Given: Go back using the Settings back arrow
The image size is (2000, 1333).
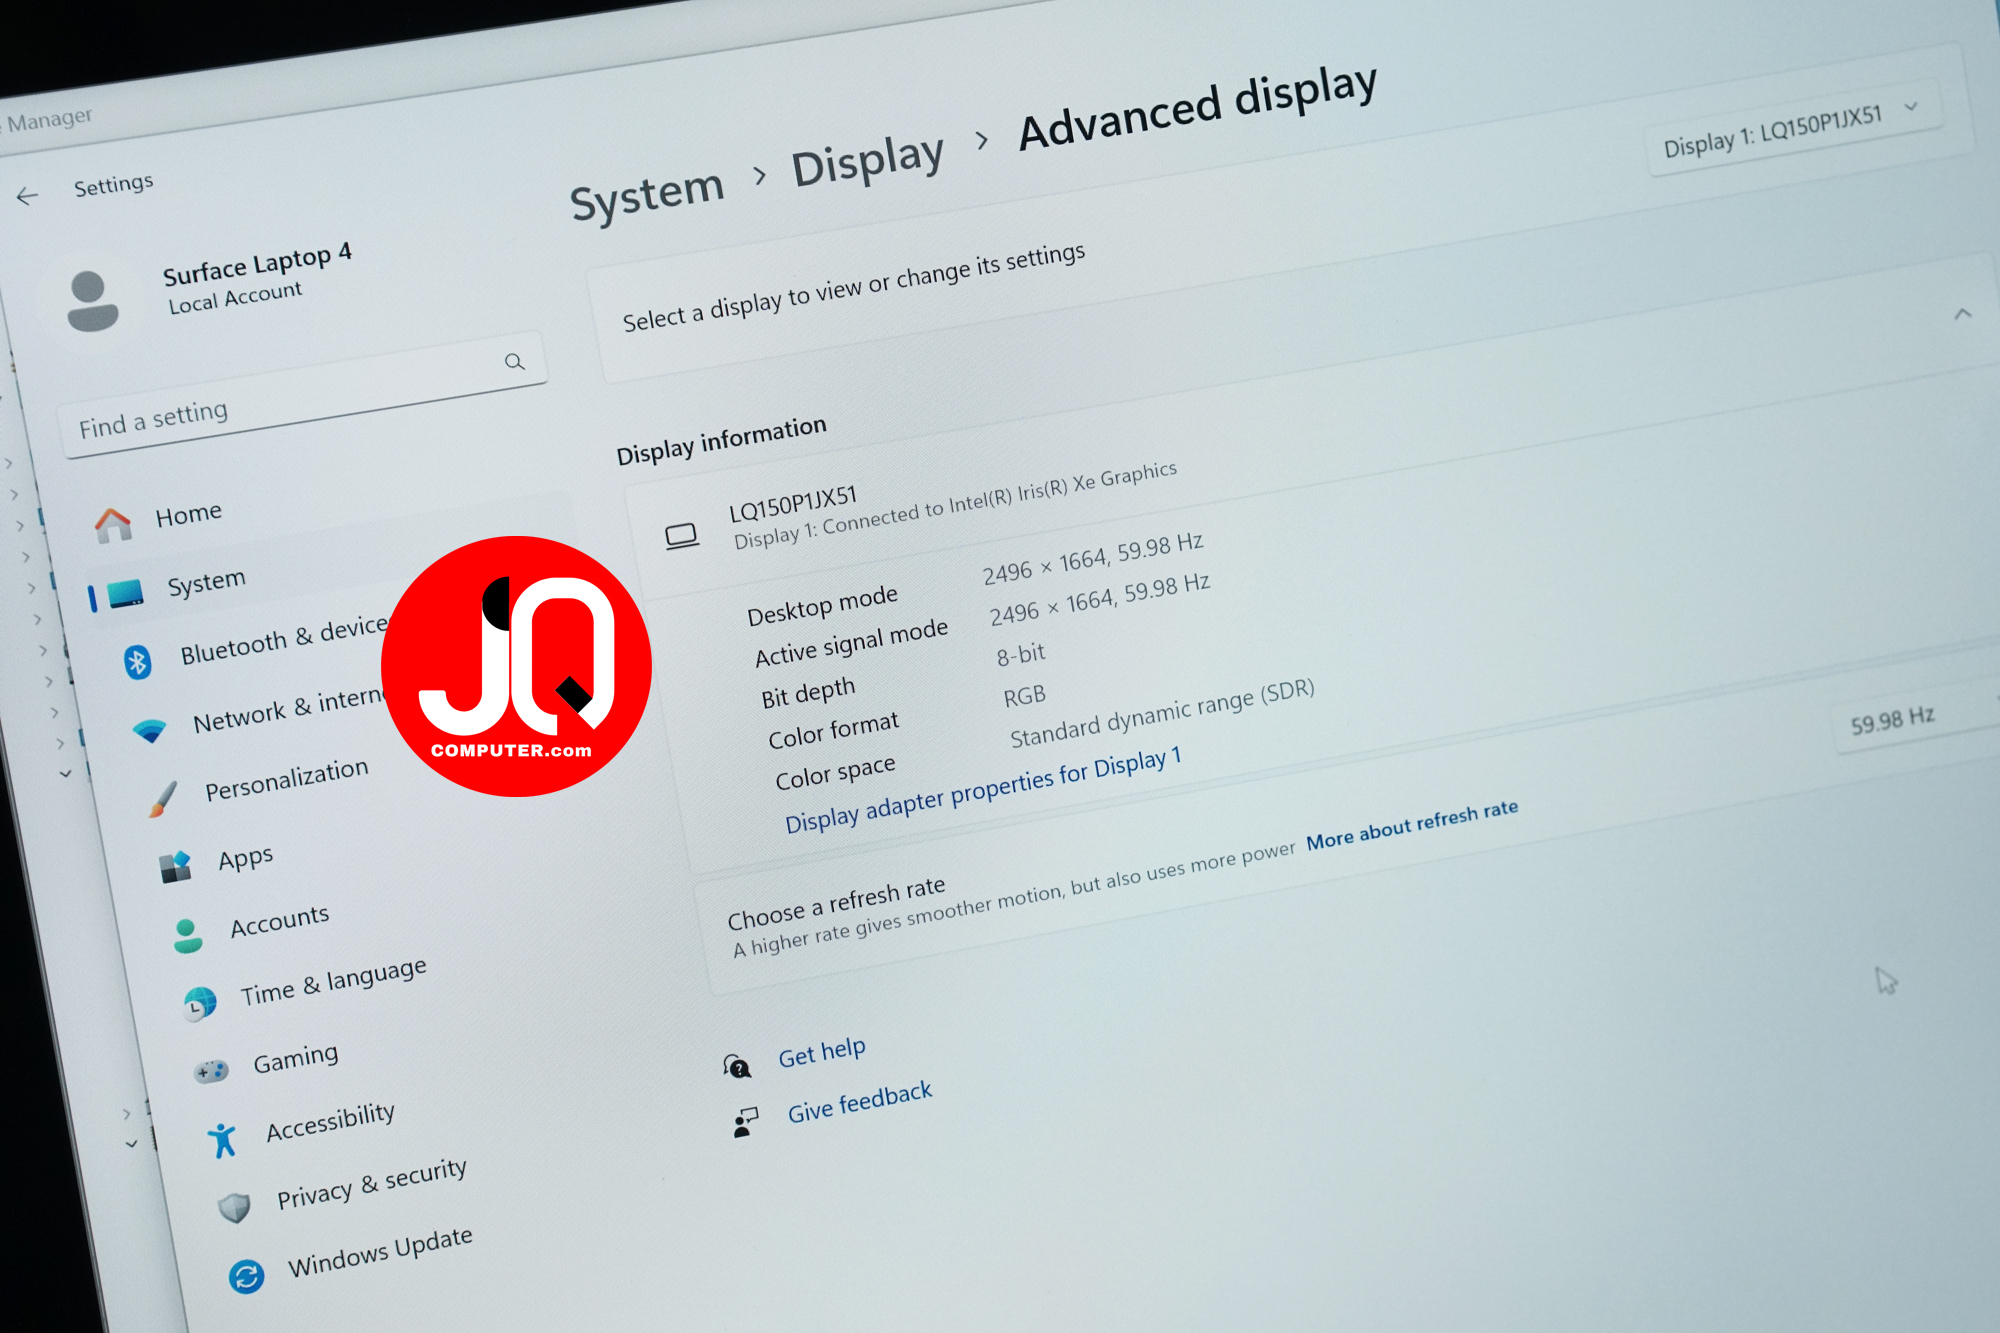Looking at the screenshot, I should [x=27, y=196].
